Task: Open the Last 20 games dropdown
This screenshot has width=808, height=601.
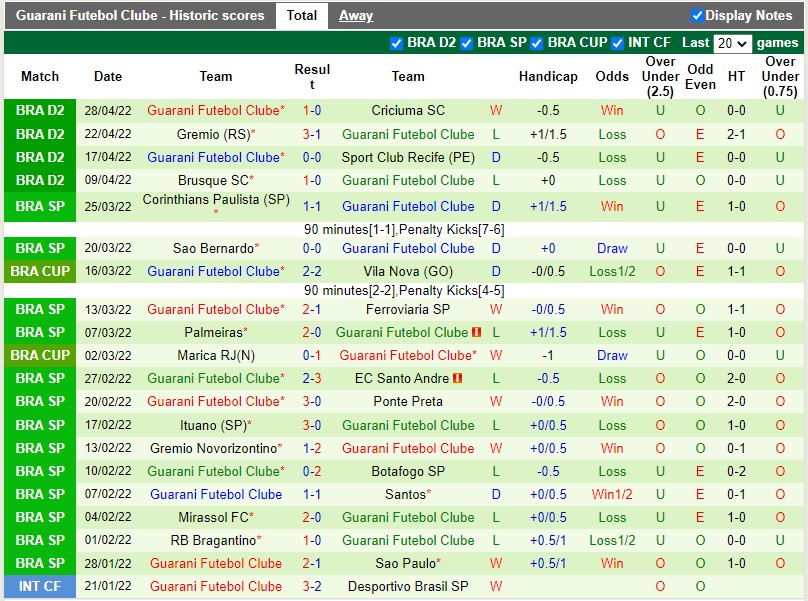Action: (x=732, y=43)
